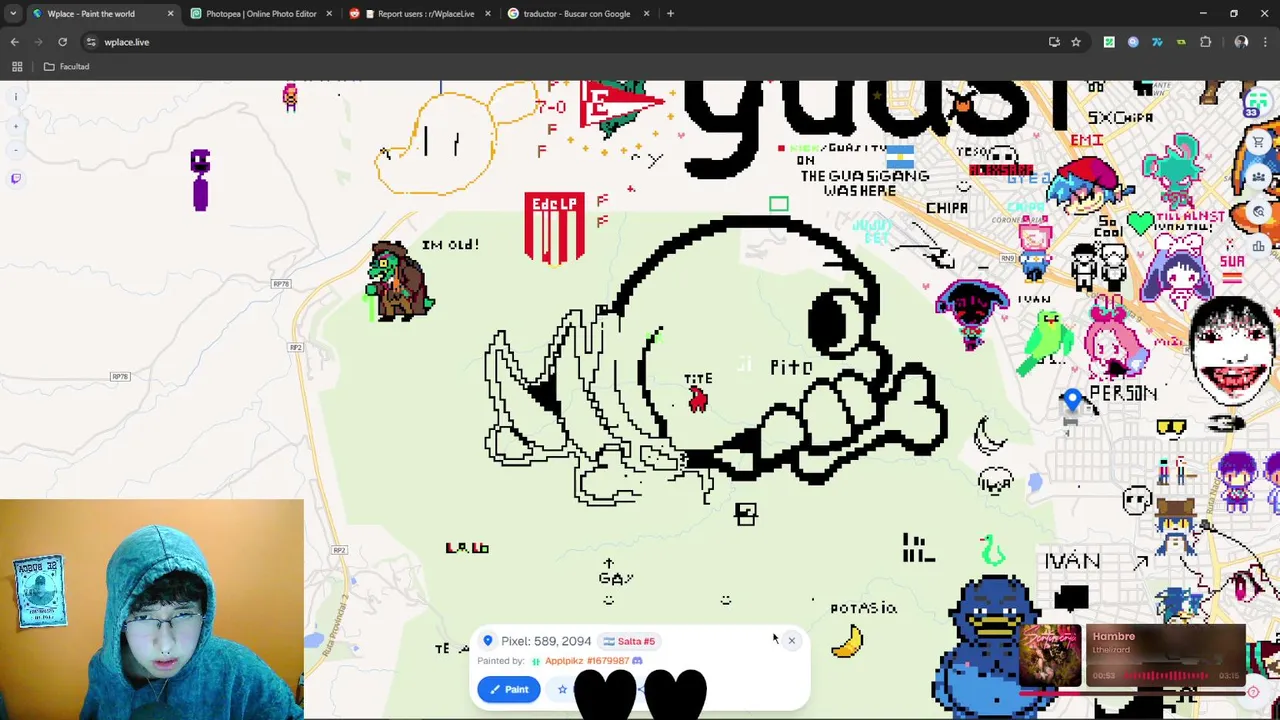Bookmark this page with the star icon
The image size is (1280, 720).
[1076, 42]
